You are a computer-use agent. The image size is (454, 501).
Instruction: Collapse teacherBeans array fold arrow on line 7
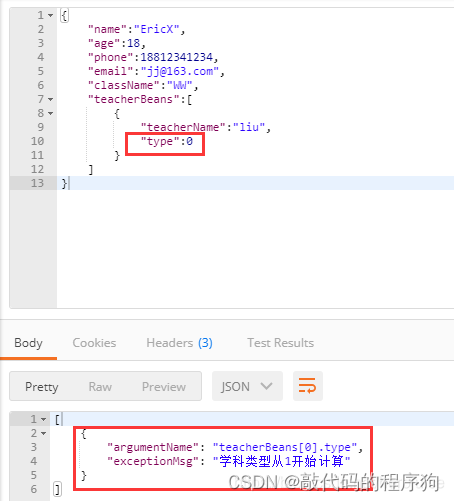pos(50,99)
